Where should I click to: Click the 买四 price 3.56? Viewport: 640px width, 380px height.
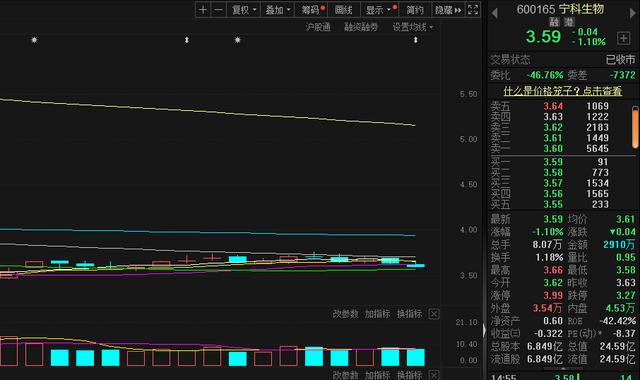pos(553,194)
